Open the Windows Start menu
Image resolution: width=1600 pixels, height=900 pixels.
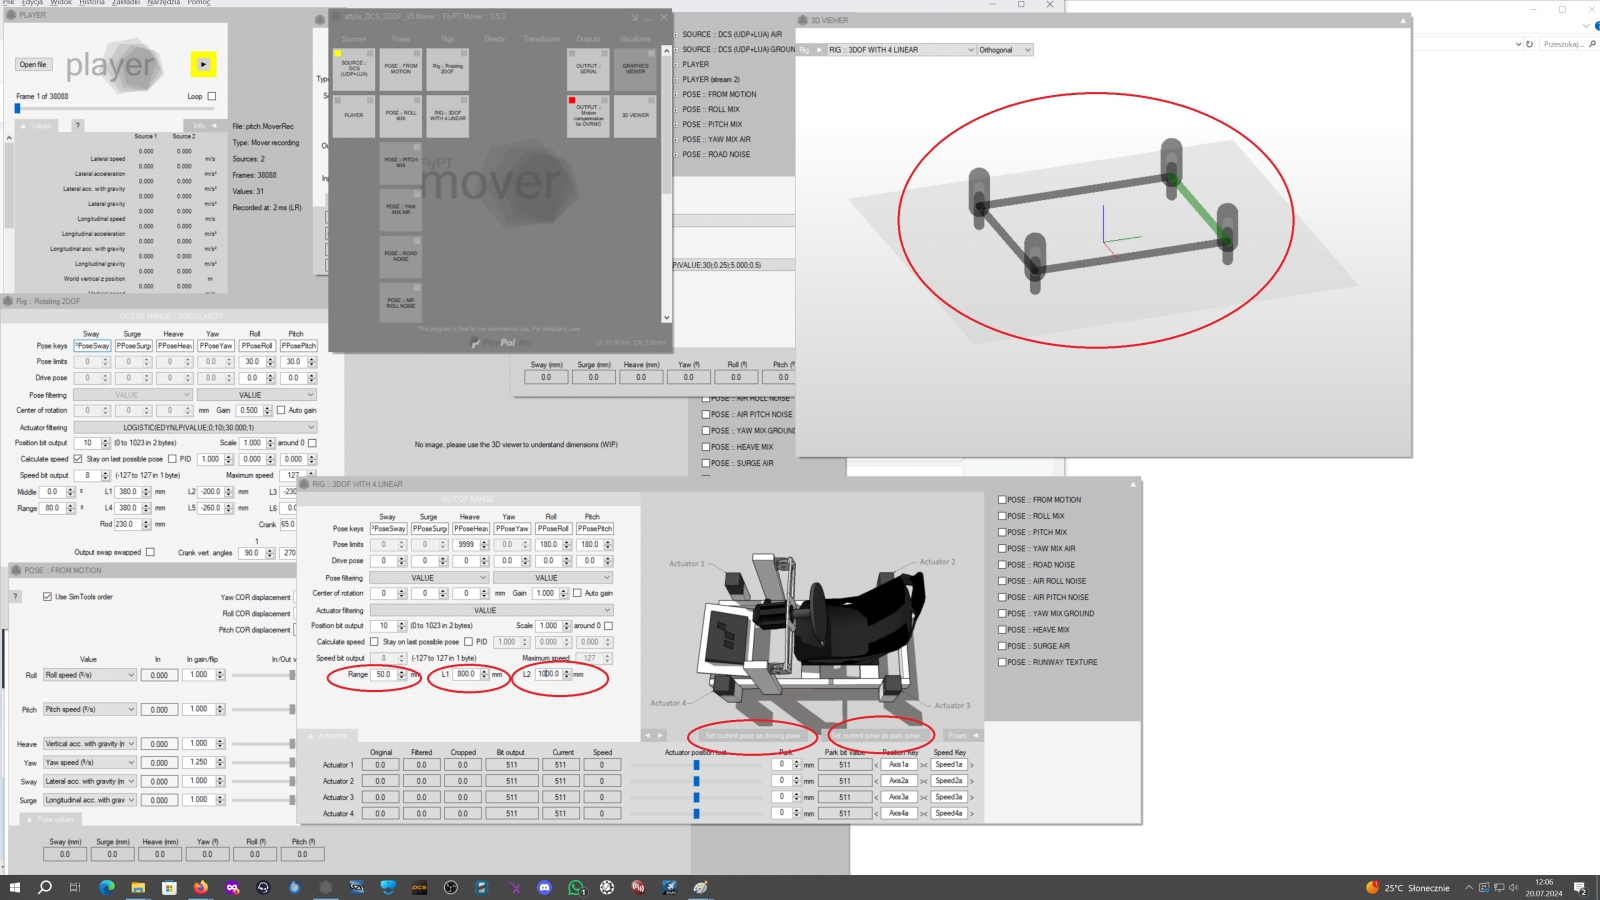tap(14, 887)
